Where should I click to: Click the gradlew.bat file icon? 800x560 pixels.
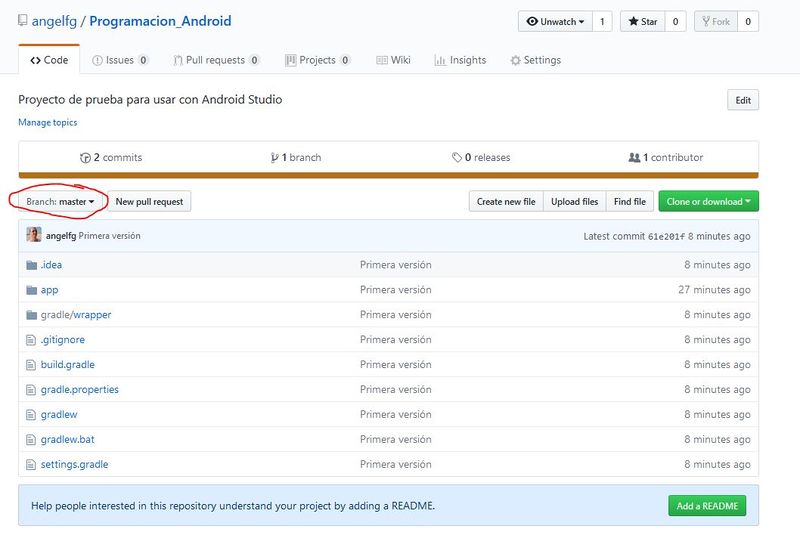[31, 440]
